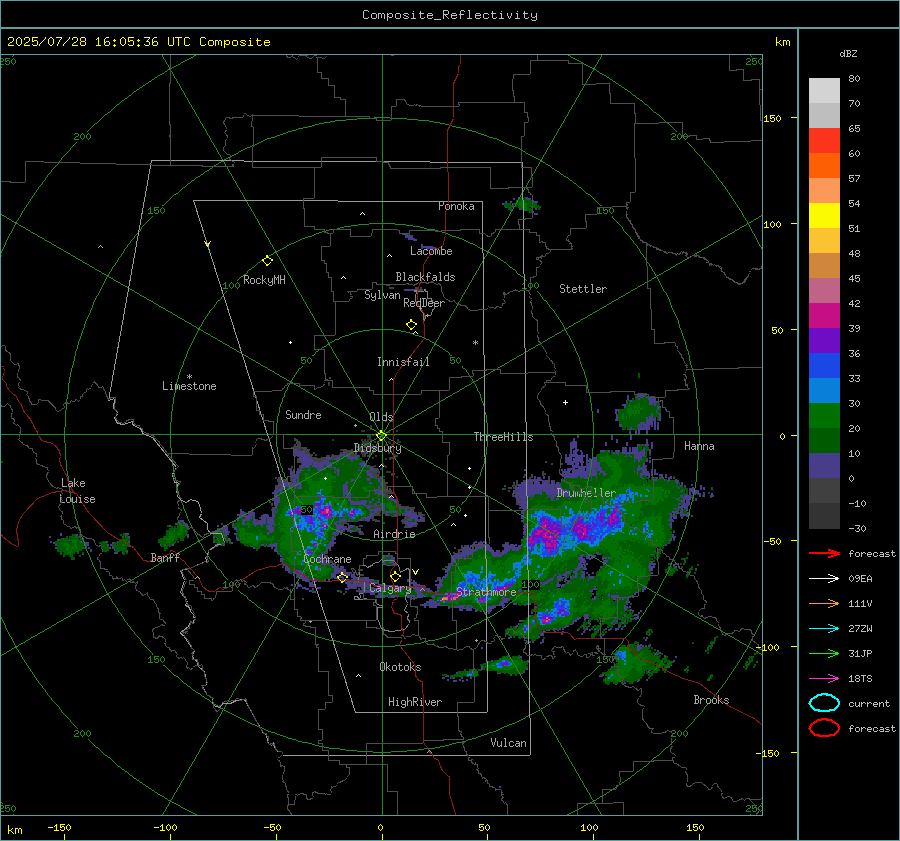The height and width of the screenshot is (841, 900).
Task: Click the Vulcan city label
Action: tap(508, 743)
